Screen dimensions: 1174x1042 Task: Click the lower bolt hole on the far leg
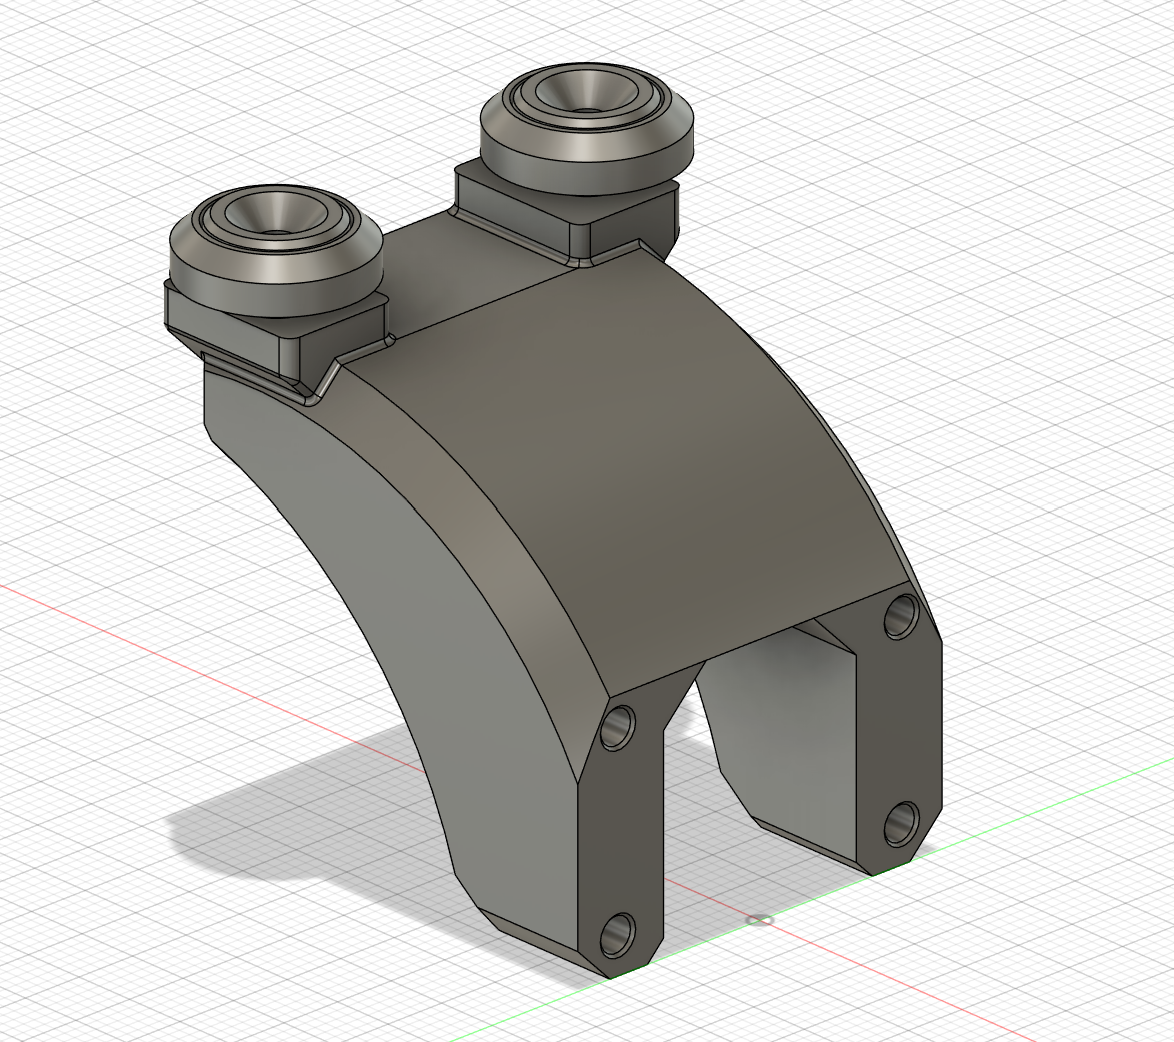pyautogui.click(x=901, y=823)
